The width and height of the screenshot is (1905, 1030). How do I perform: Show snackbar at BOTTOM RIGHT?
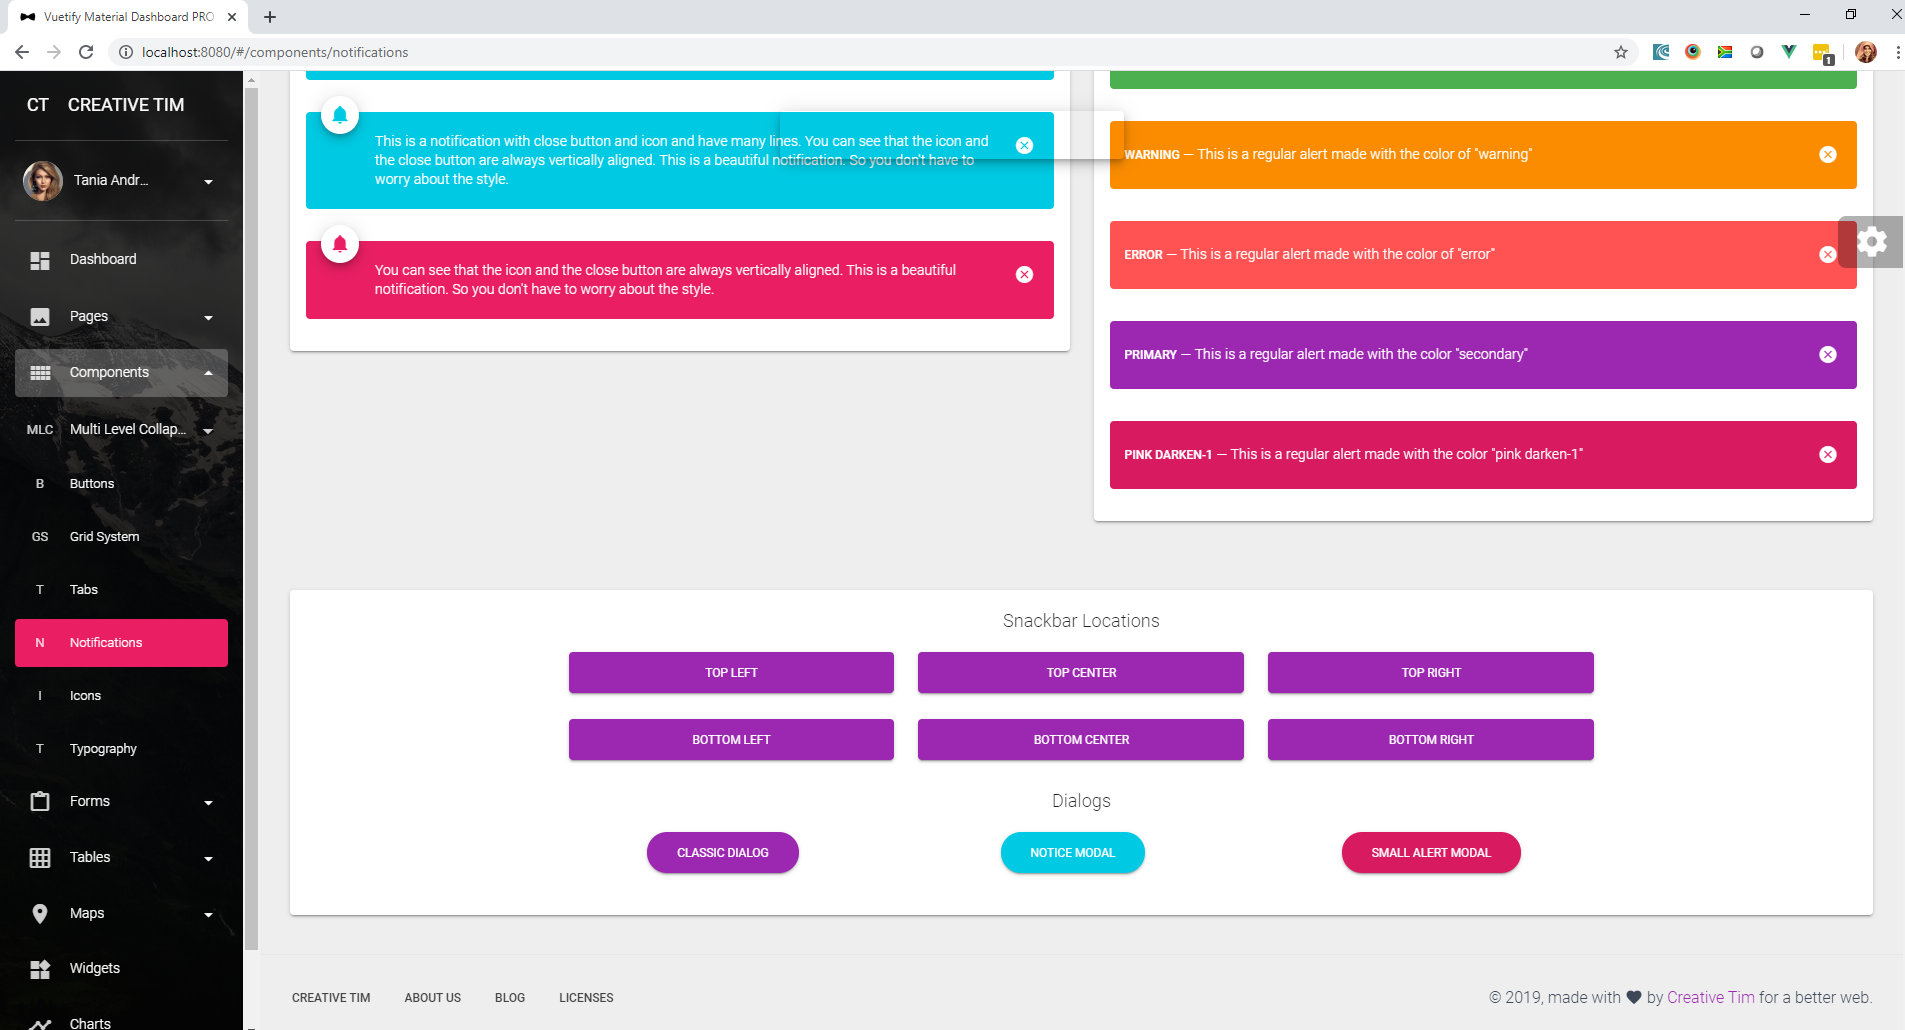[x=1431, y=740]
